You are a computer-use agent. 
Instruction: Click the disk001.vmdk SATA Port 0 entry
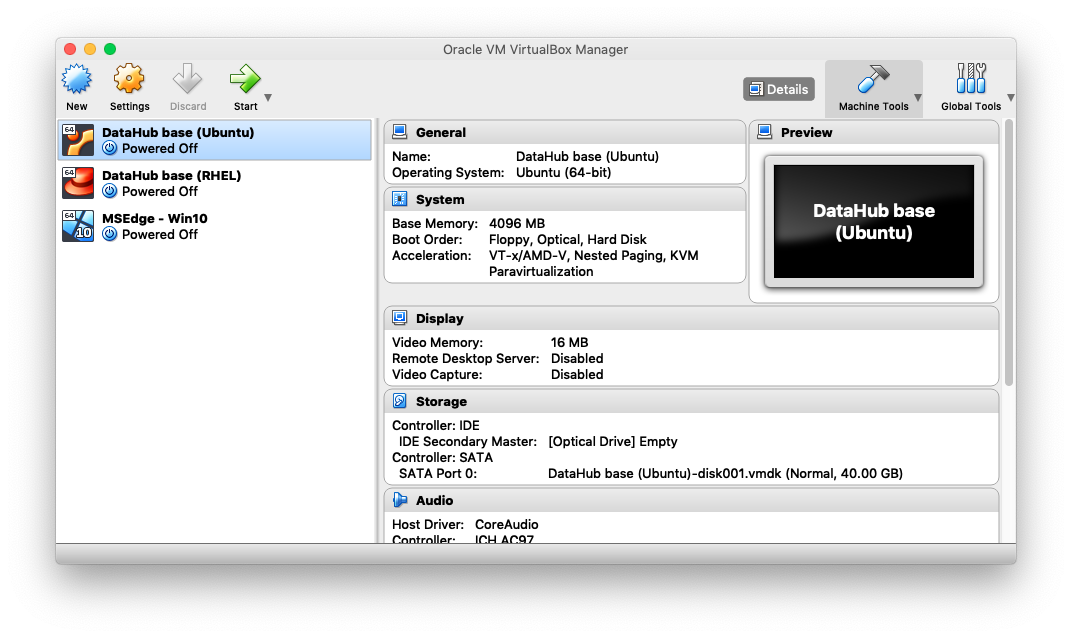[x=725, y=474]
